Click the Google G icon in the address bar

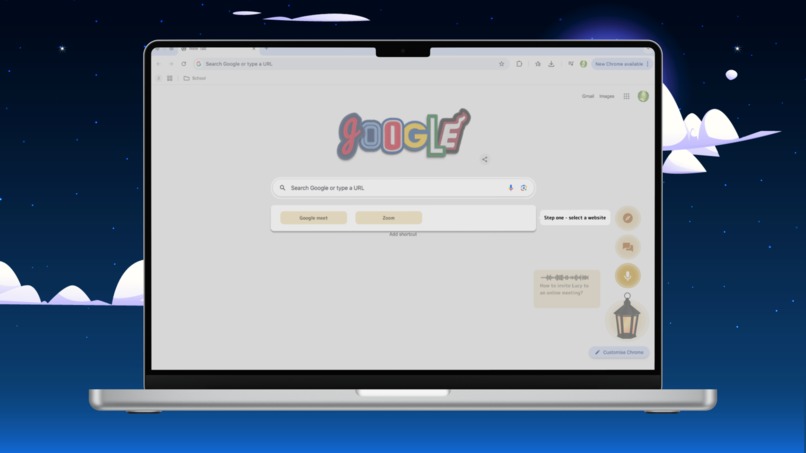pos(199,64)
